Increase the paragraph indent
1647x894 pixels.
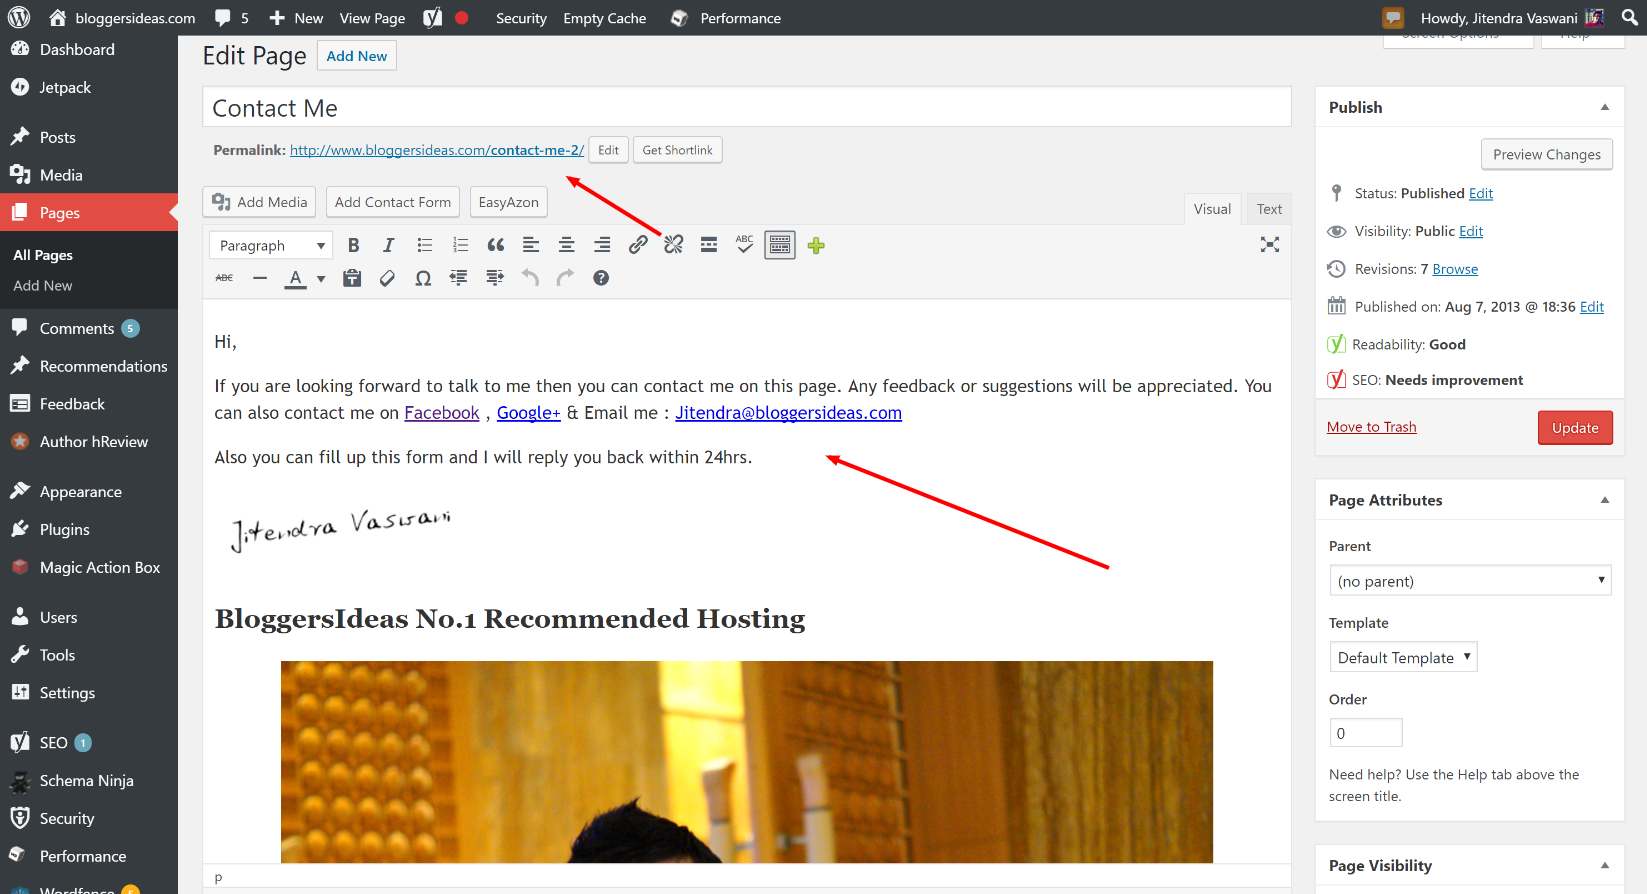[494, 278]
